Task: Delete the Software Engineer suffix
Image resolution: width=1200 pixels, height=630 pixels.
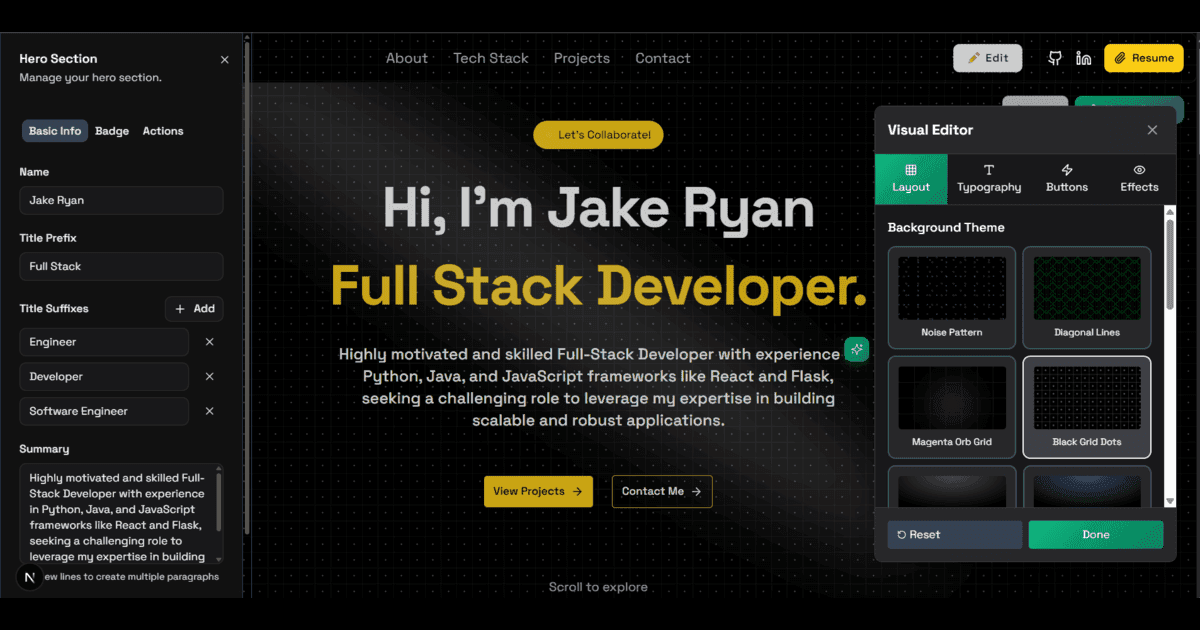Action: [x=209, y=411]
